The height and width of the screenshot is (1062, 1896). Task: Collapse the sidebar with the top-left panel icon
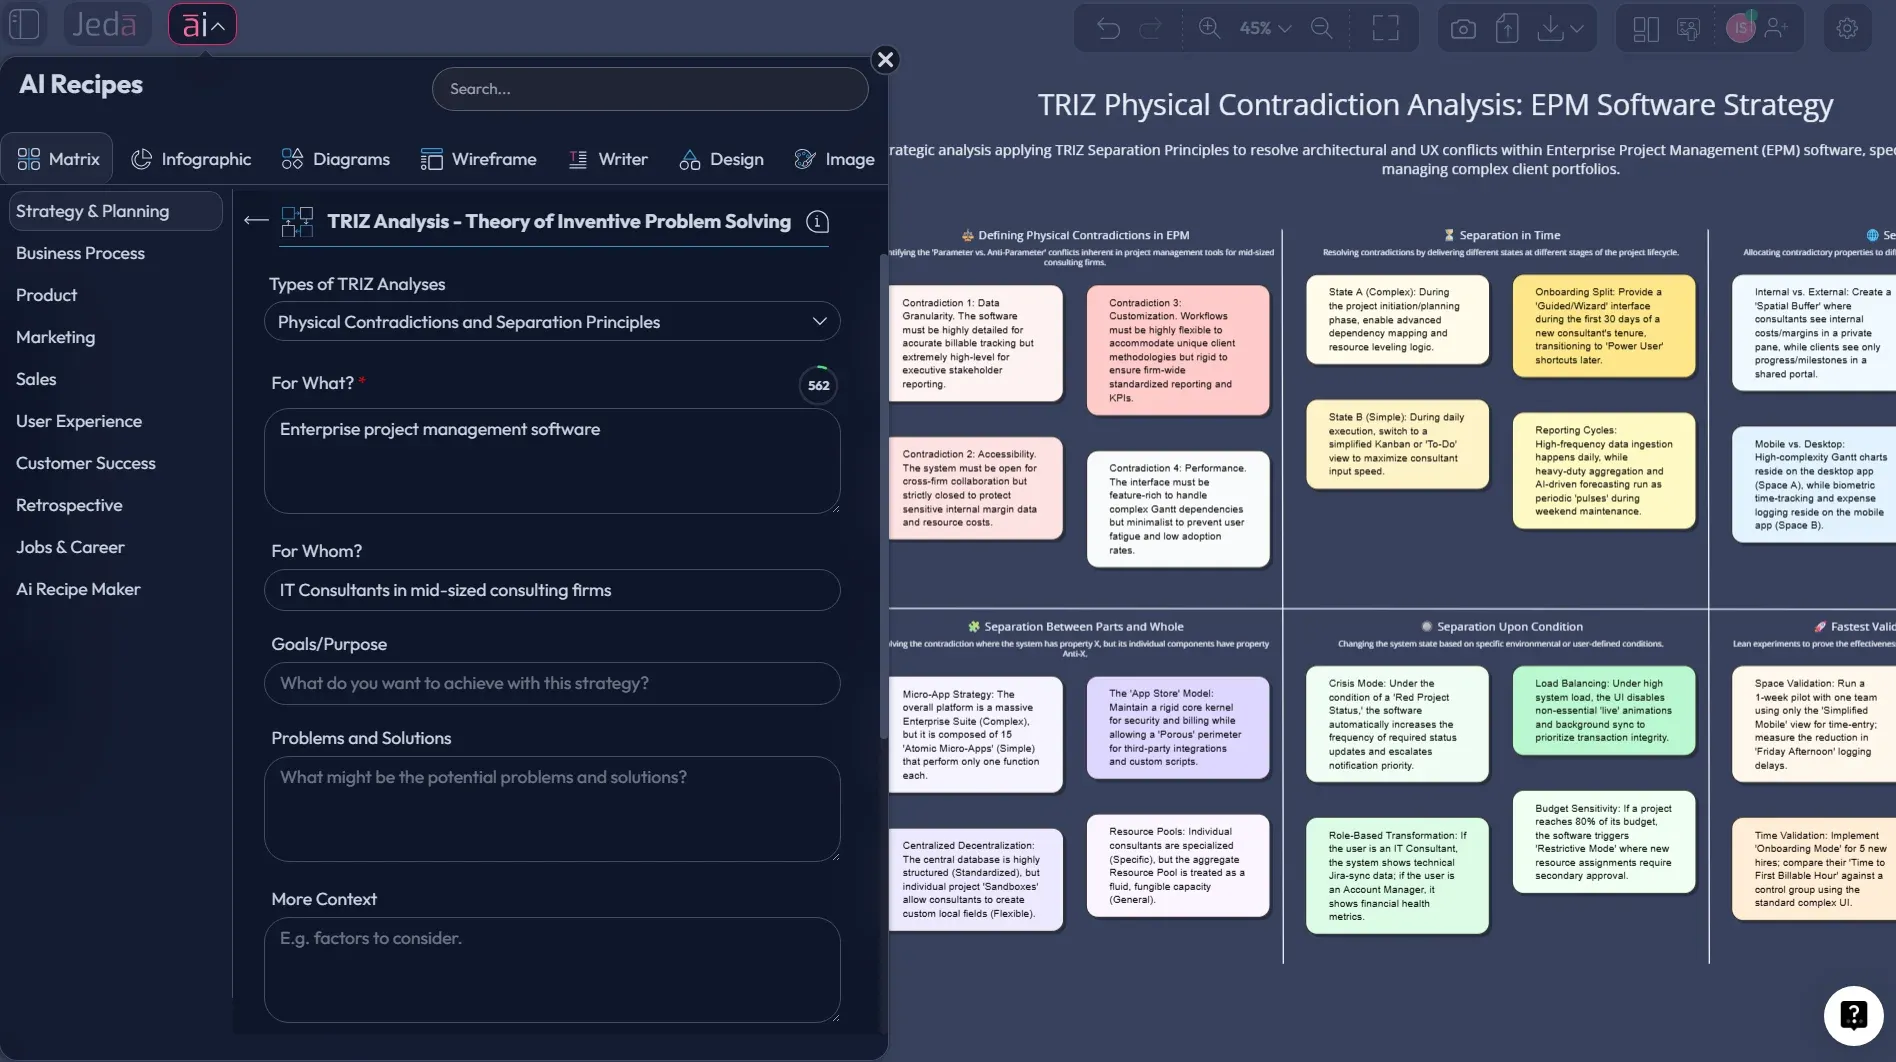26,24
